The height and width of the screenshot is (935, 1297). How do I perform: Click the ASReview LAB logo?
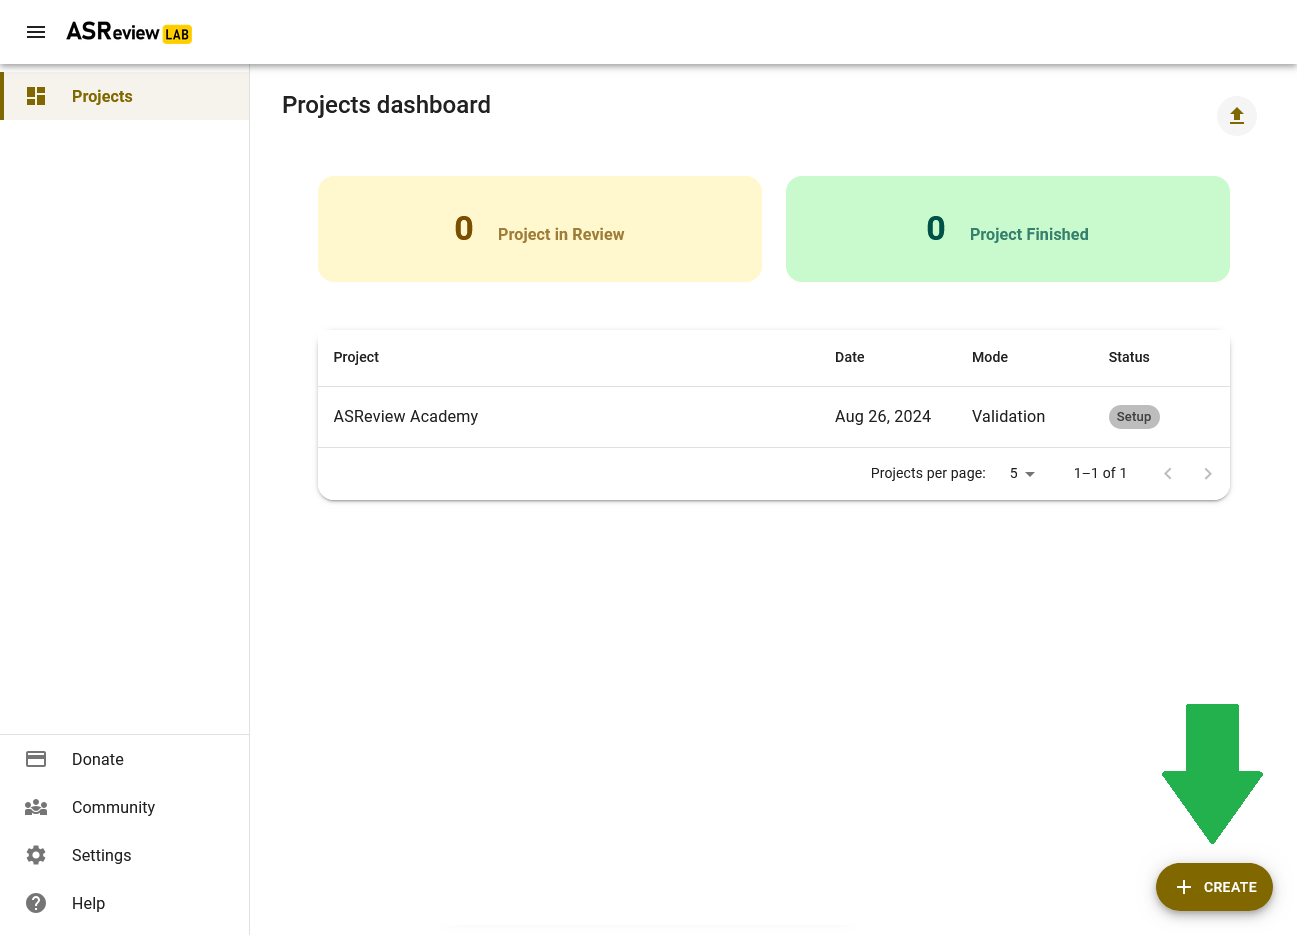click(x=129, y=32)
